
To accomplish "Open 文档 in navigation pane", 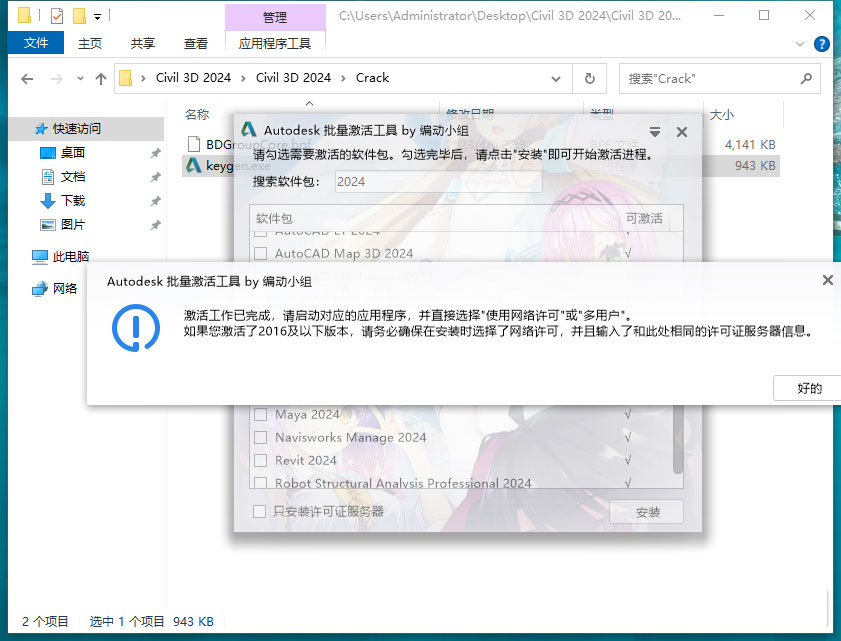I will [x=72, y=177].
